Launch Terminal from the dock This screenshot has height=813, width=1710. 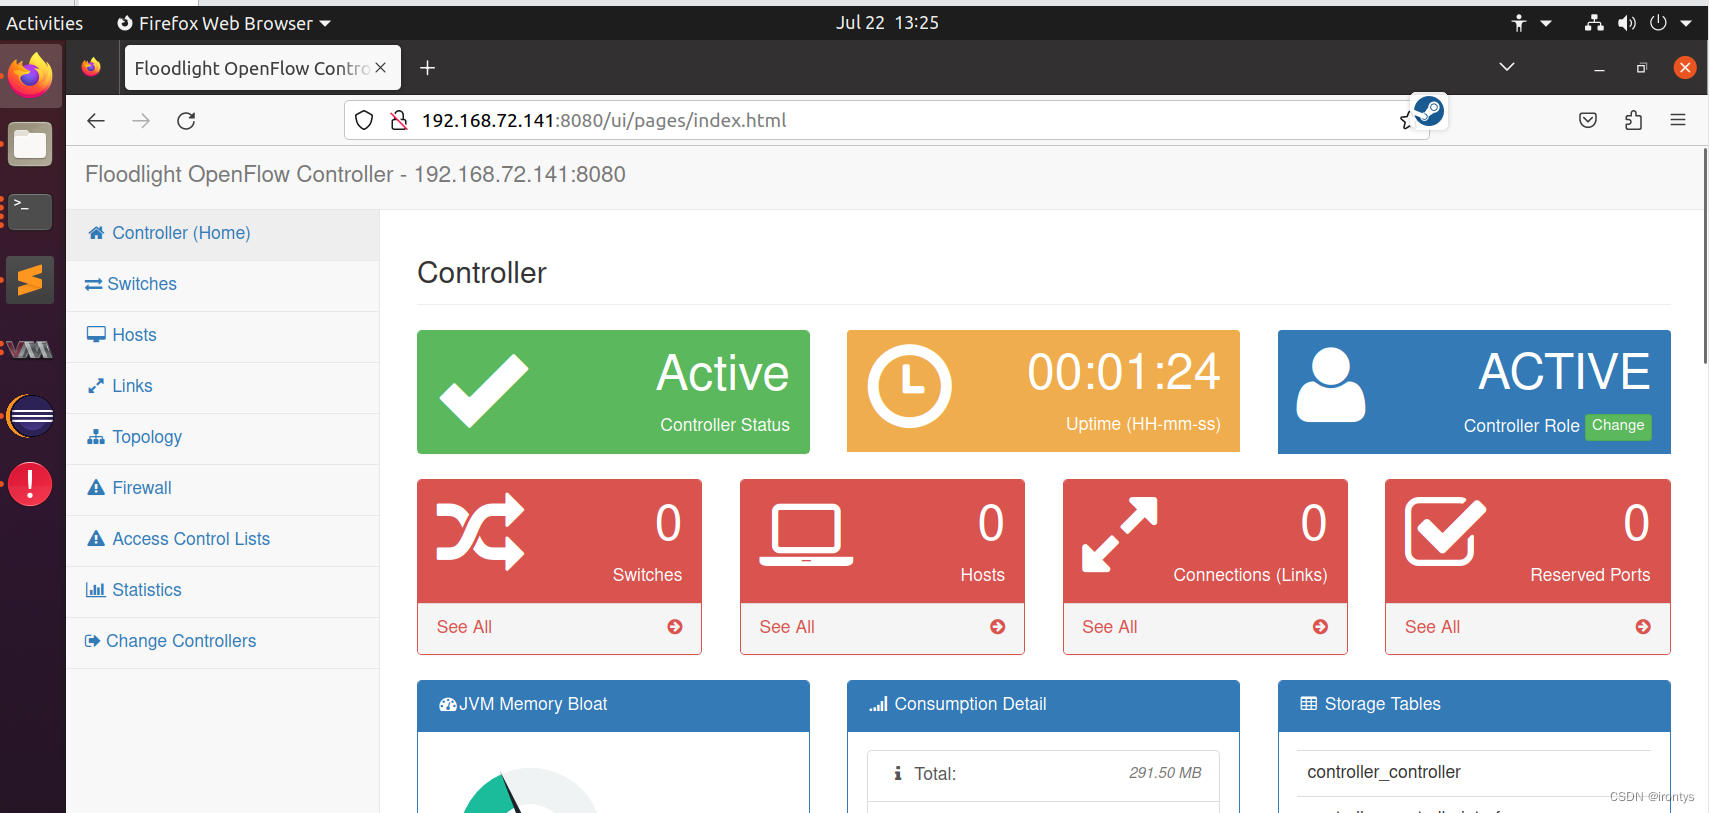30,212
